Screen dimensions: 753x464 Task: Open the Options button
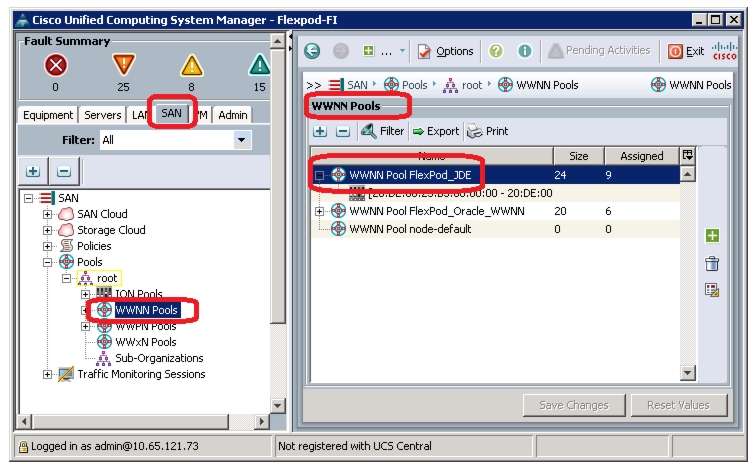[x=446, y=51]
